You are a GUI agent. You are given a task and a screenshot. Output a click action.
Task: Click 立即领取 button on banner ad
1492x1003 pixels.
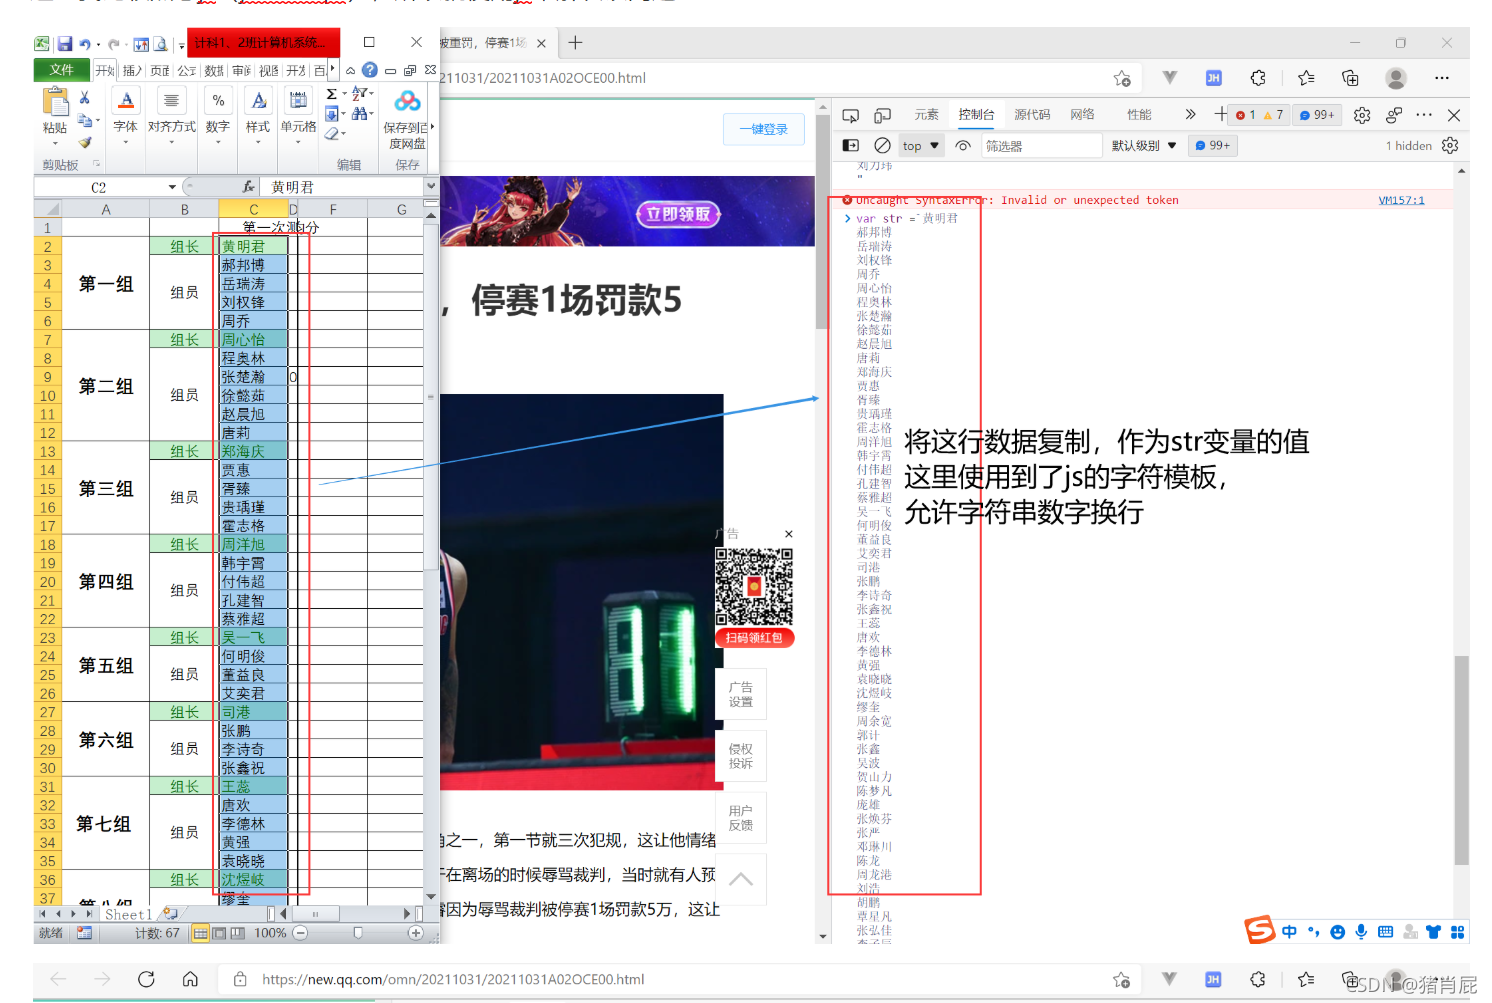pos(678,214)
